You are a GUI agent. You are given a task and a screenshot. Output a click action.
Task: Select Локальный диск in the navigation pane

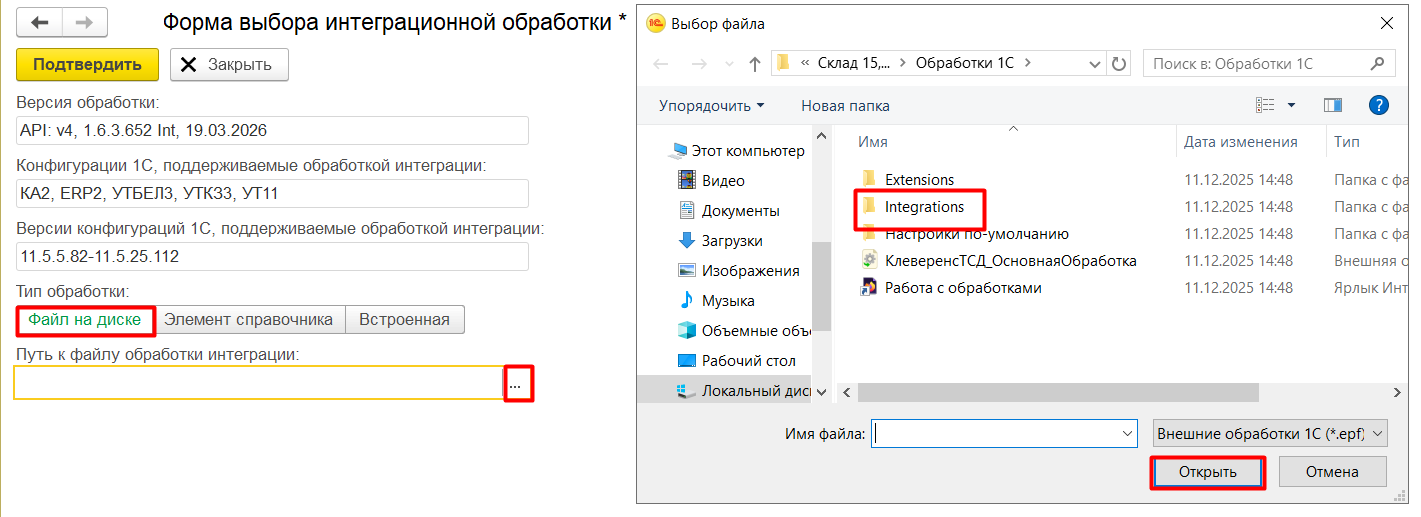point(743,391)
